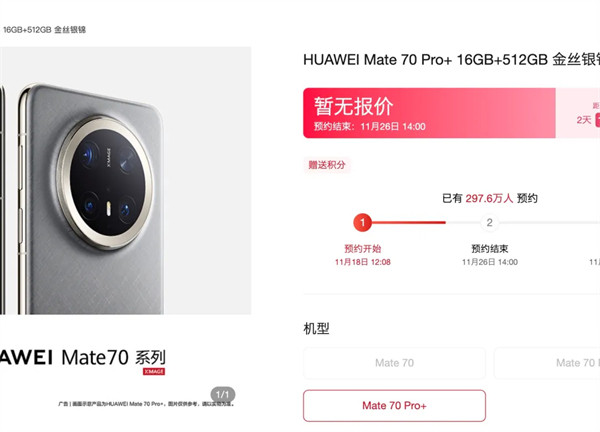
Task: Click the camera module in product photo
Action: pyautogui.click(x=106, y=183)
